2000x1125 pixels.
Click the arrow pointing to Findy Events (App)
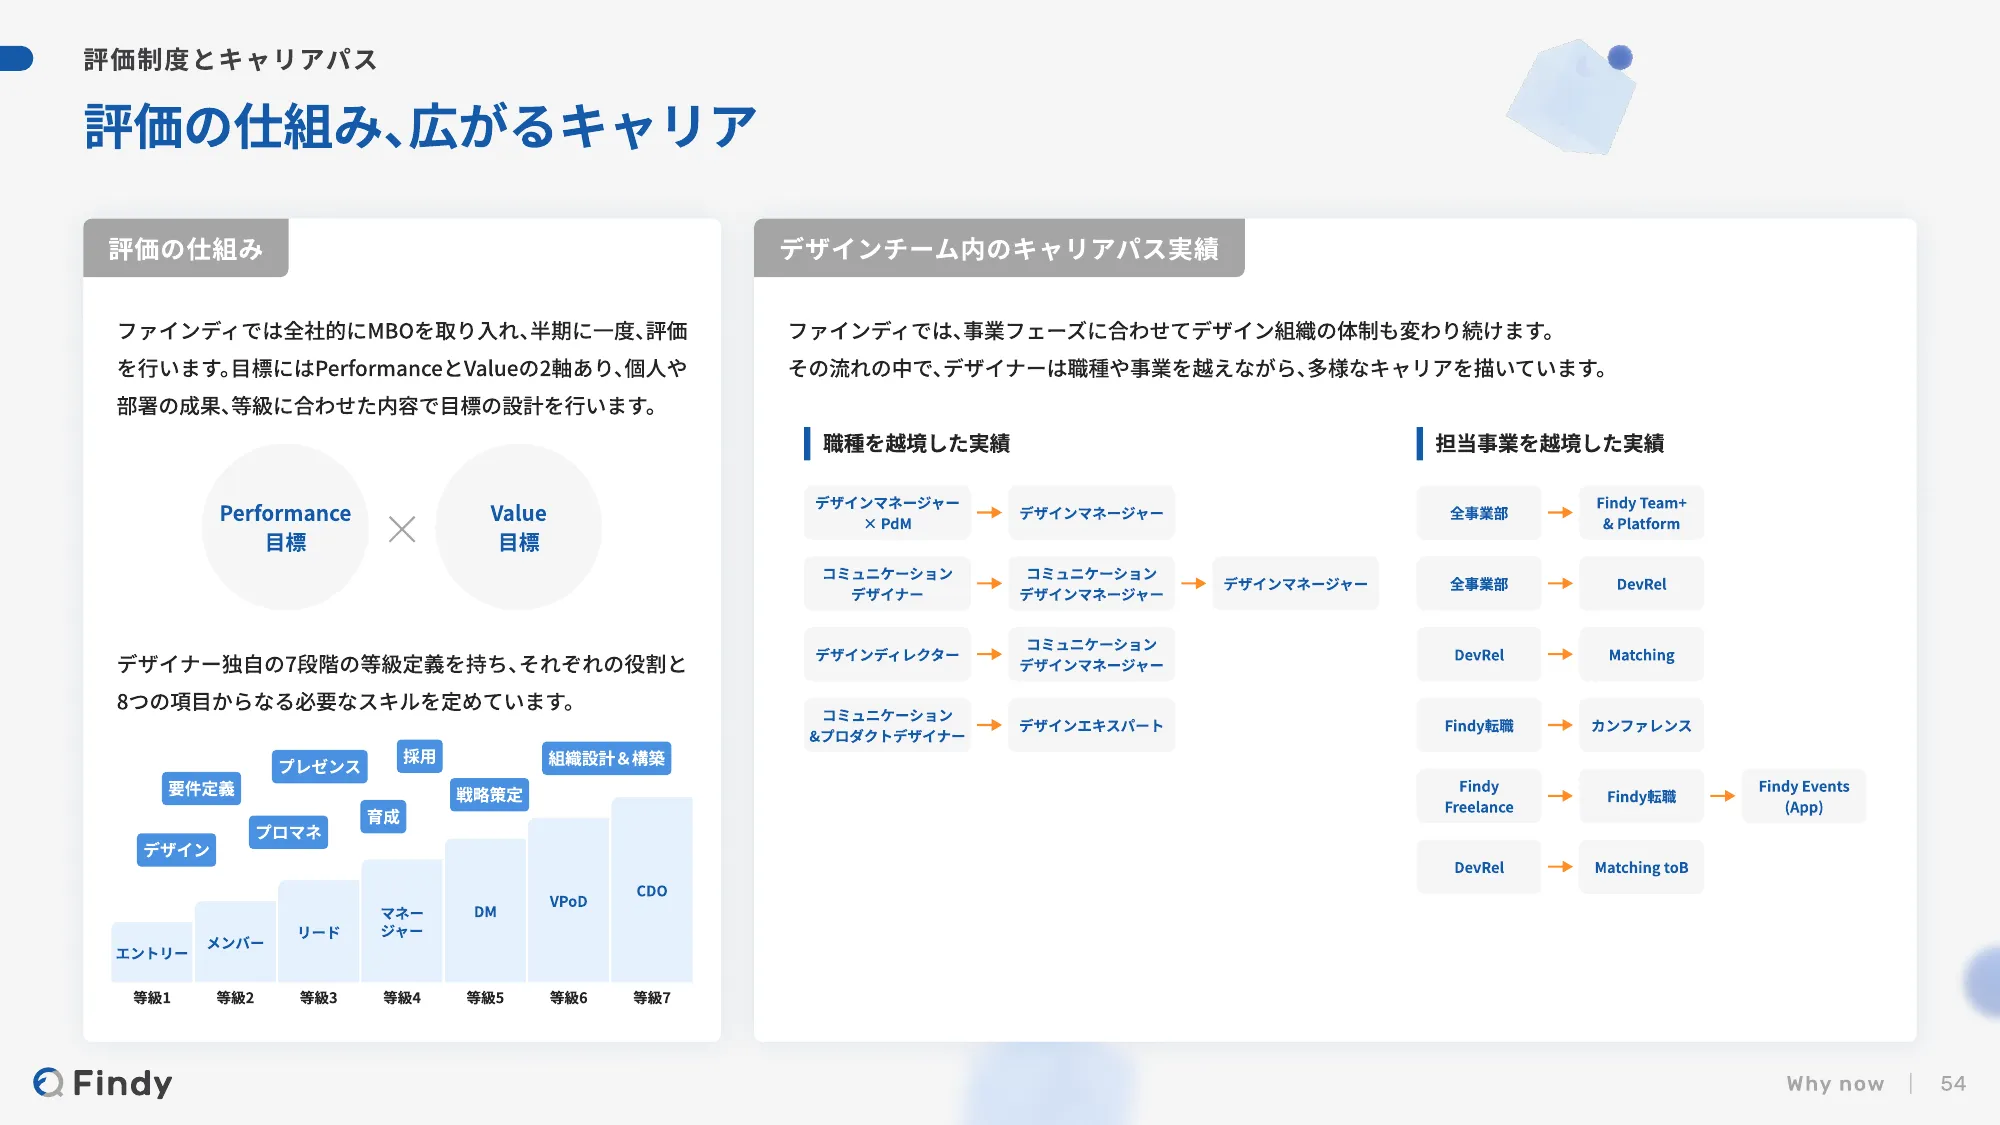[x=1722, y=796]
